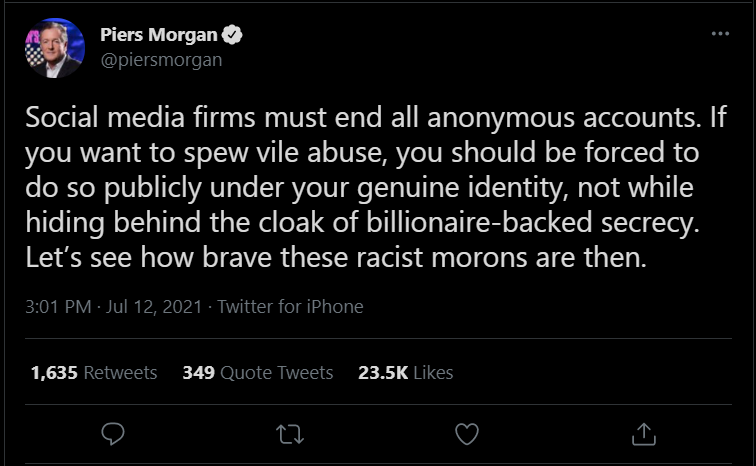Open the @piersmorgan handle link
This screenshot has height=466, width=756.
(162, 60)
